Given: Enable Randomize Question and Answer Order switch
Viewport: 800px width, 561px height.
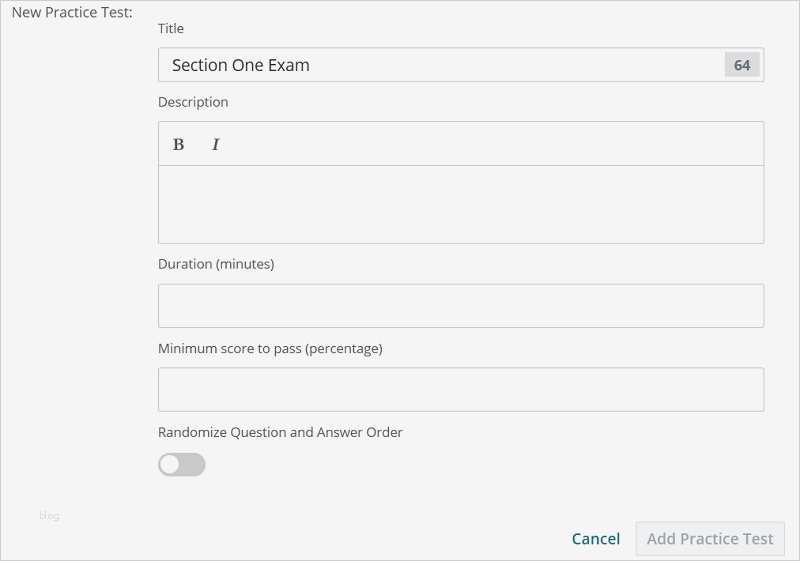Looking at the screenshot, I should click(x=182, y=464).
